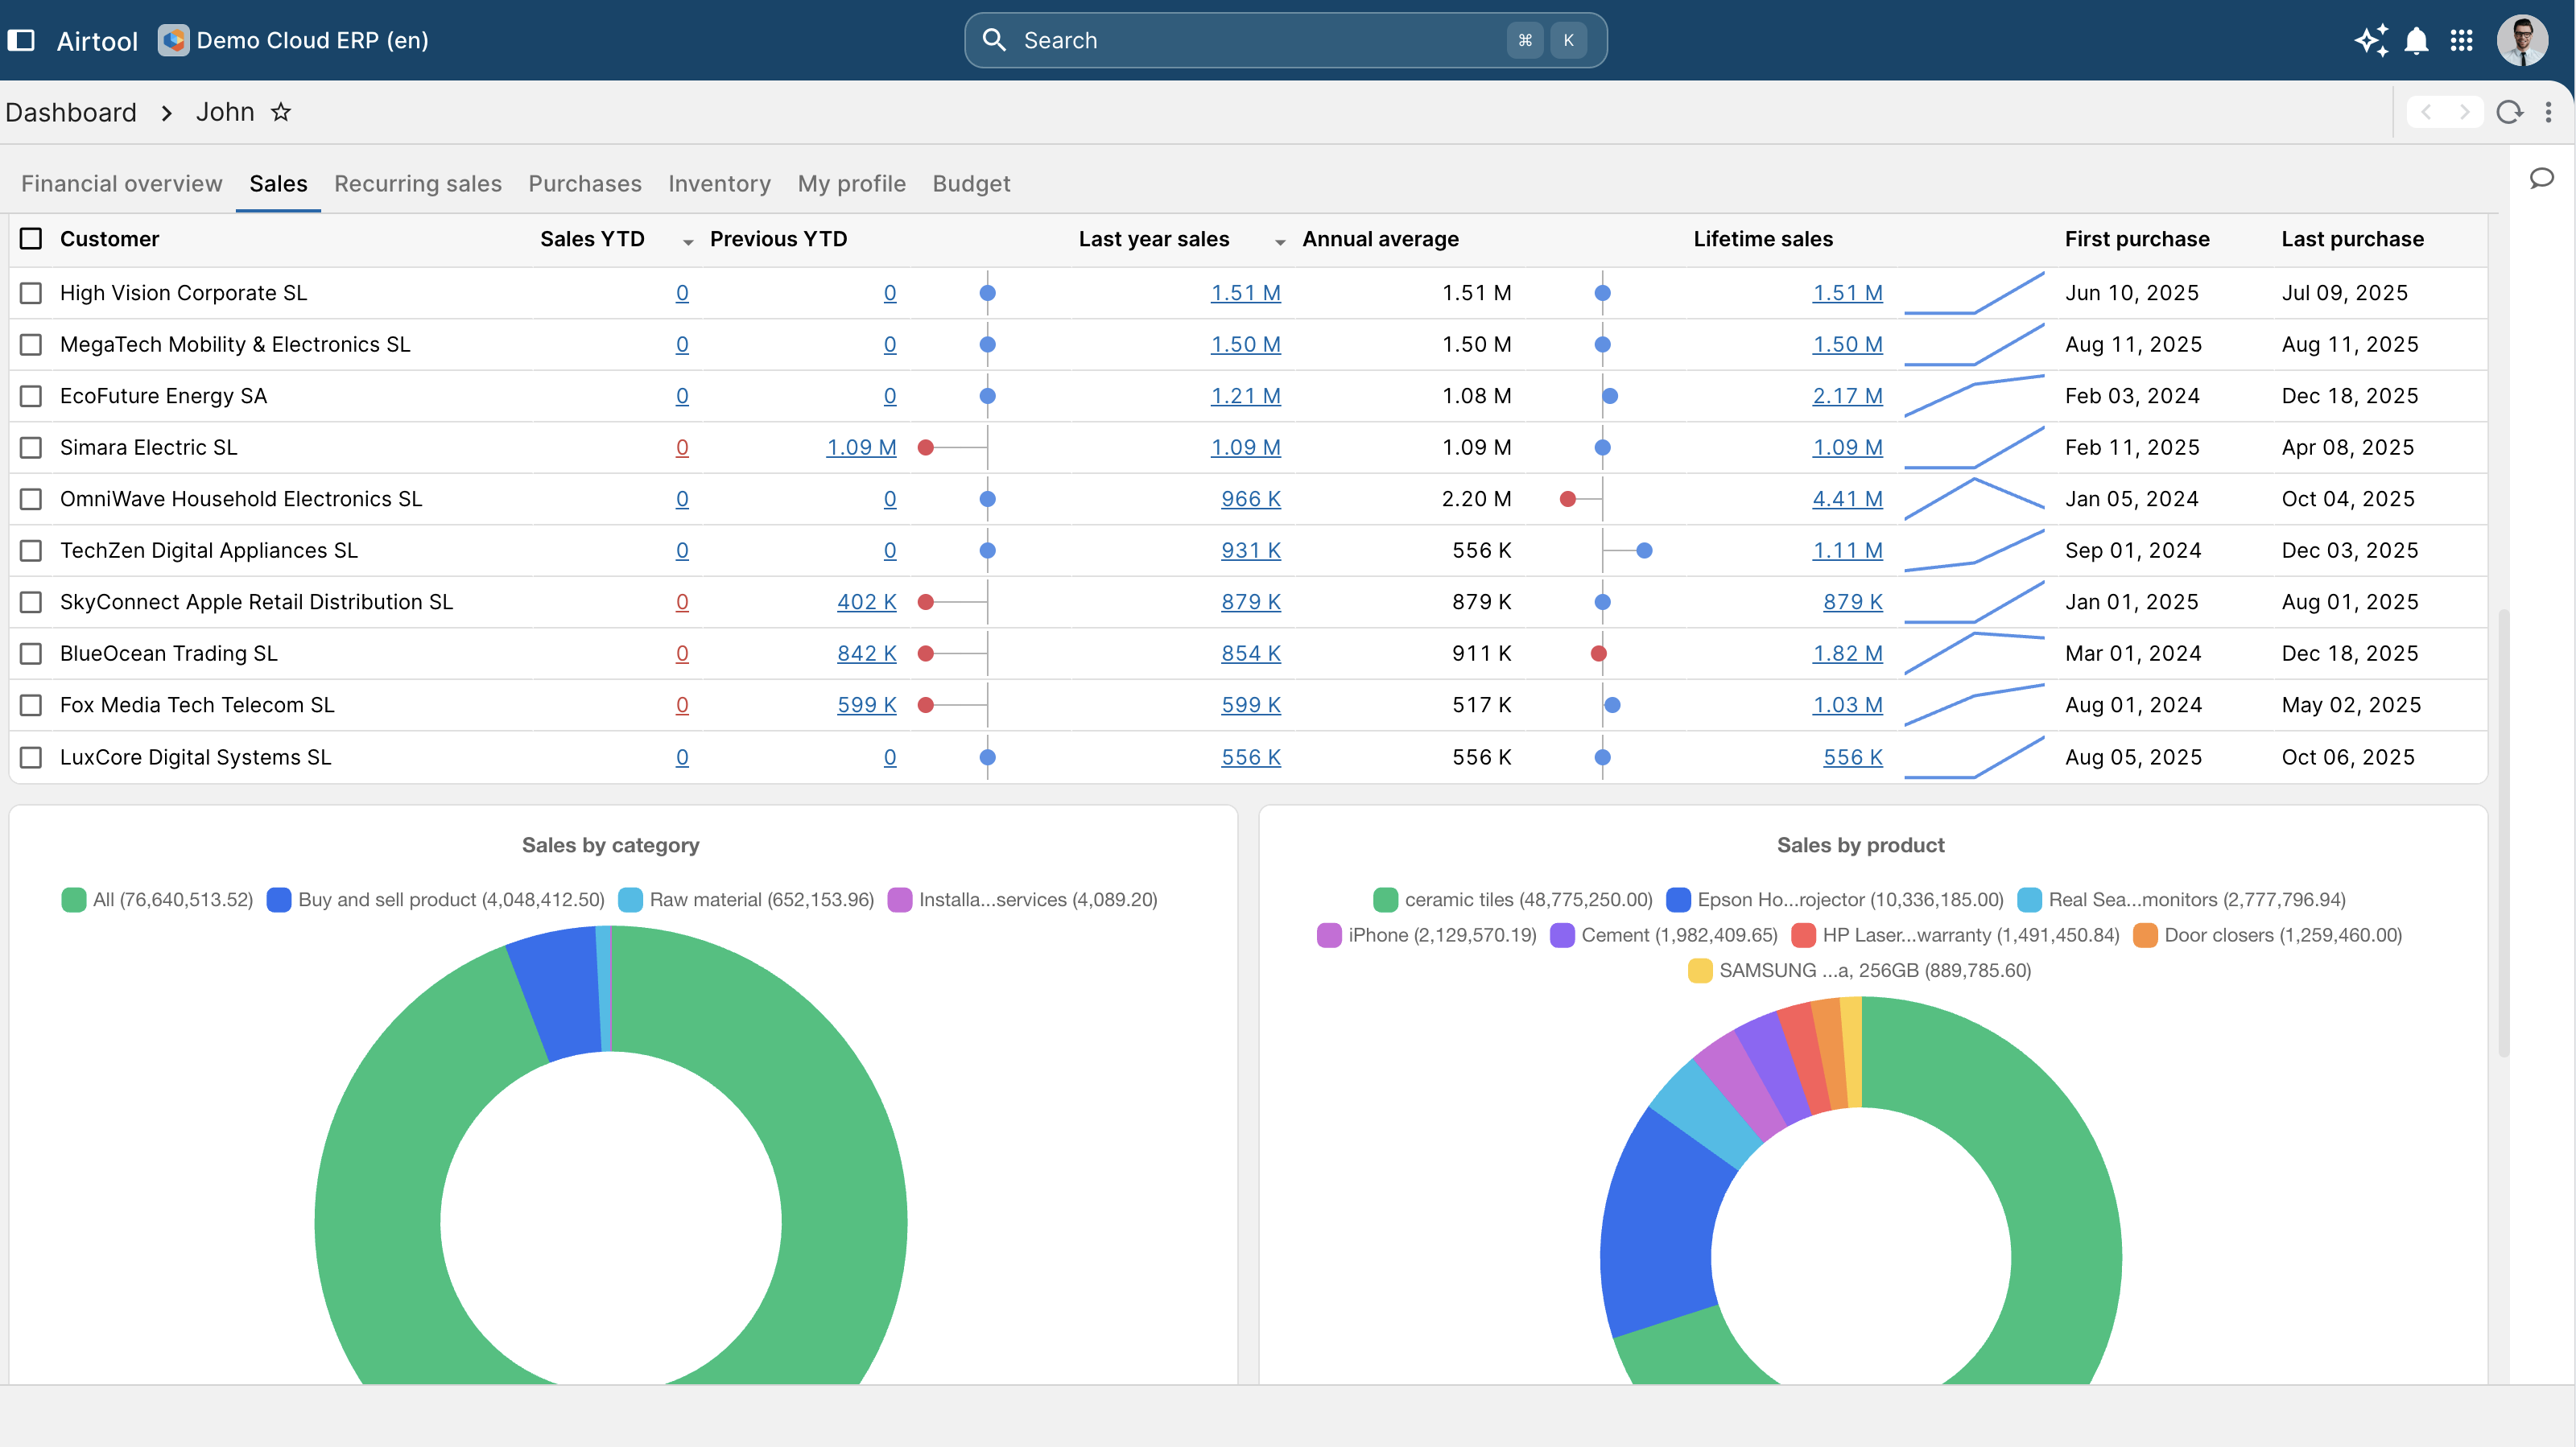Check the TechZen Digital Appliances SL row
2576x1447 pixels.
pyautogui.click(x=31, y=550)
